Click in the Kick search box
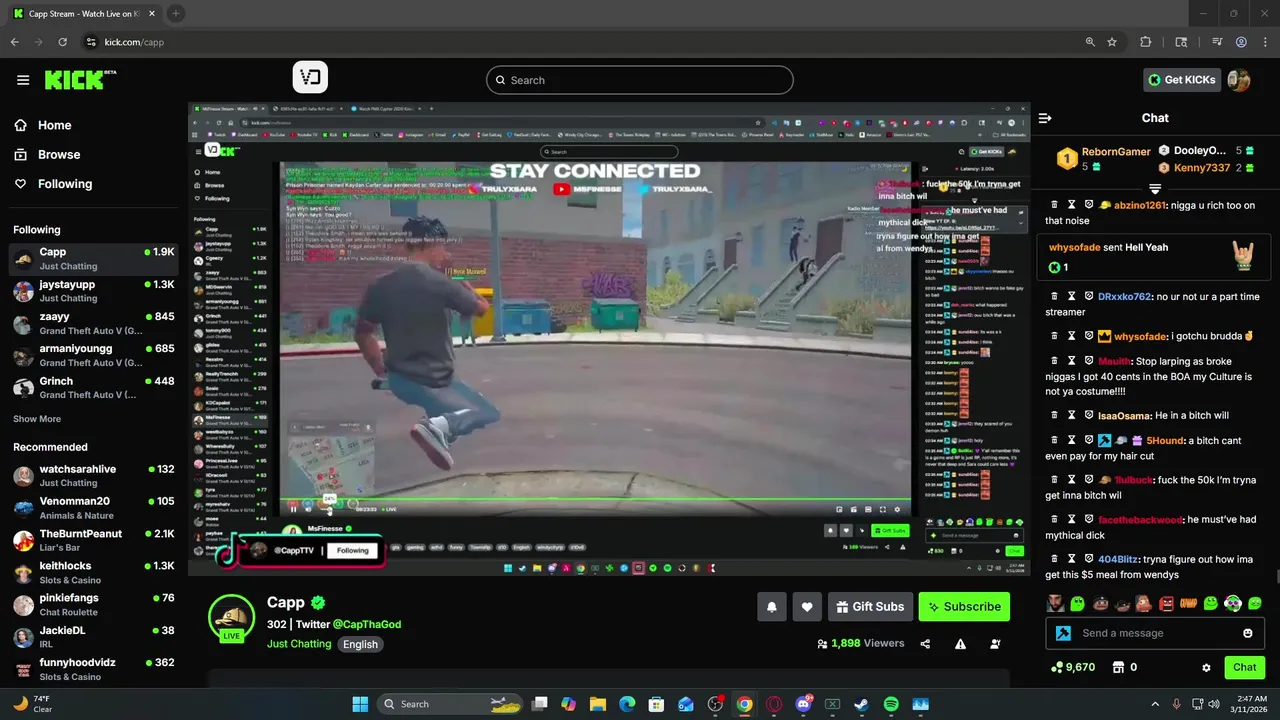 [640, 80]
